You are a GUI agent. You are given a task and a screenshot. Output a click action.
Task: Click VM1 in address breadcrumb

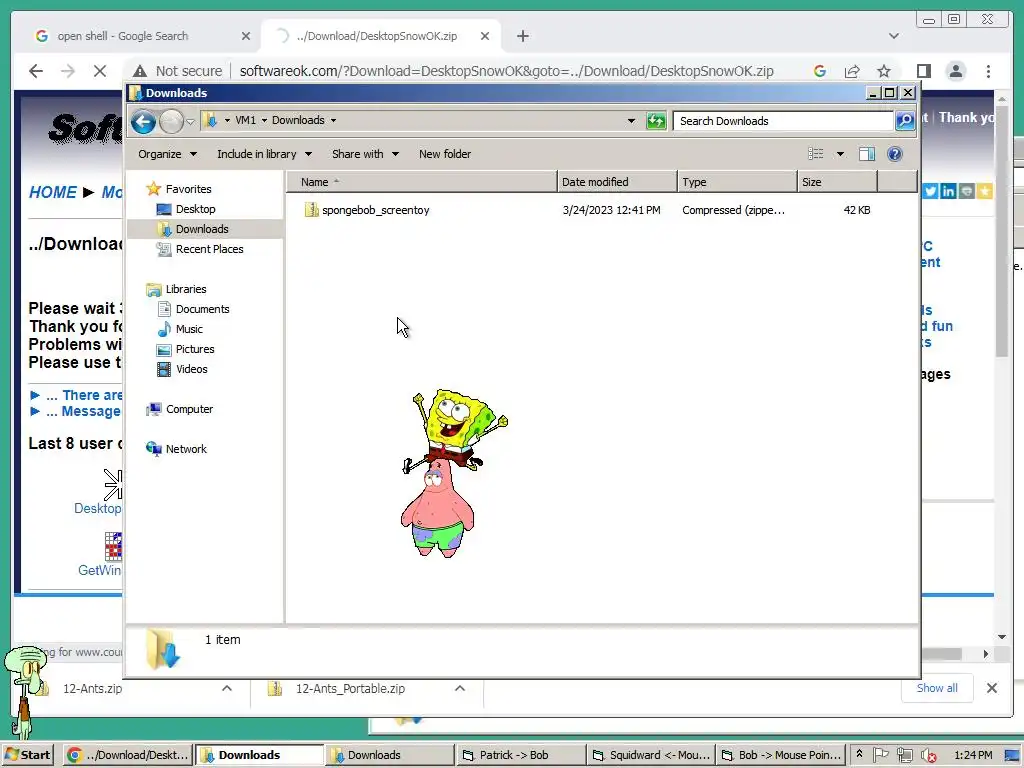click(246, 120)
